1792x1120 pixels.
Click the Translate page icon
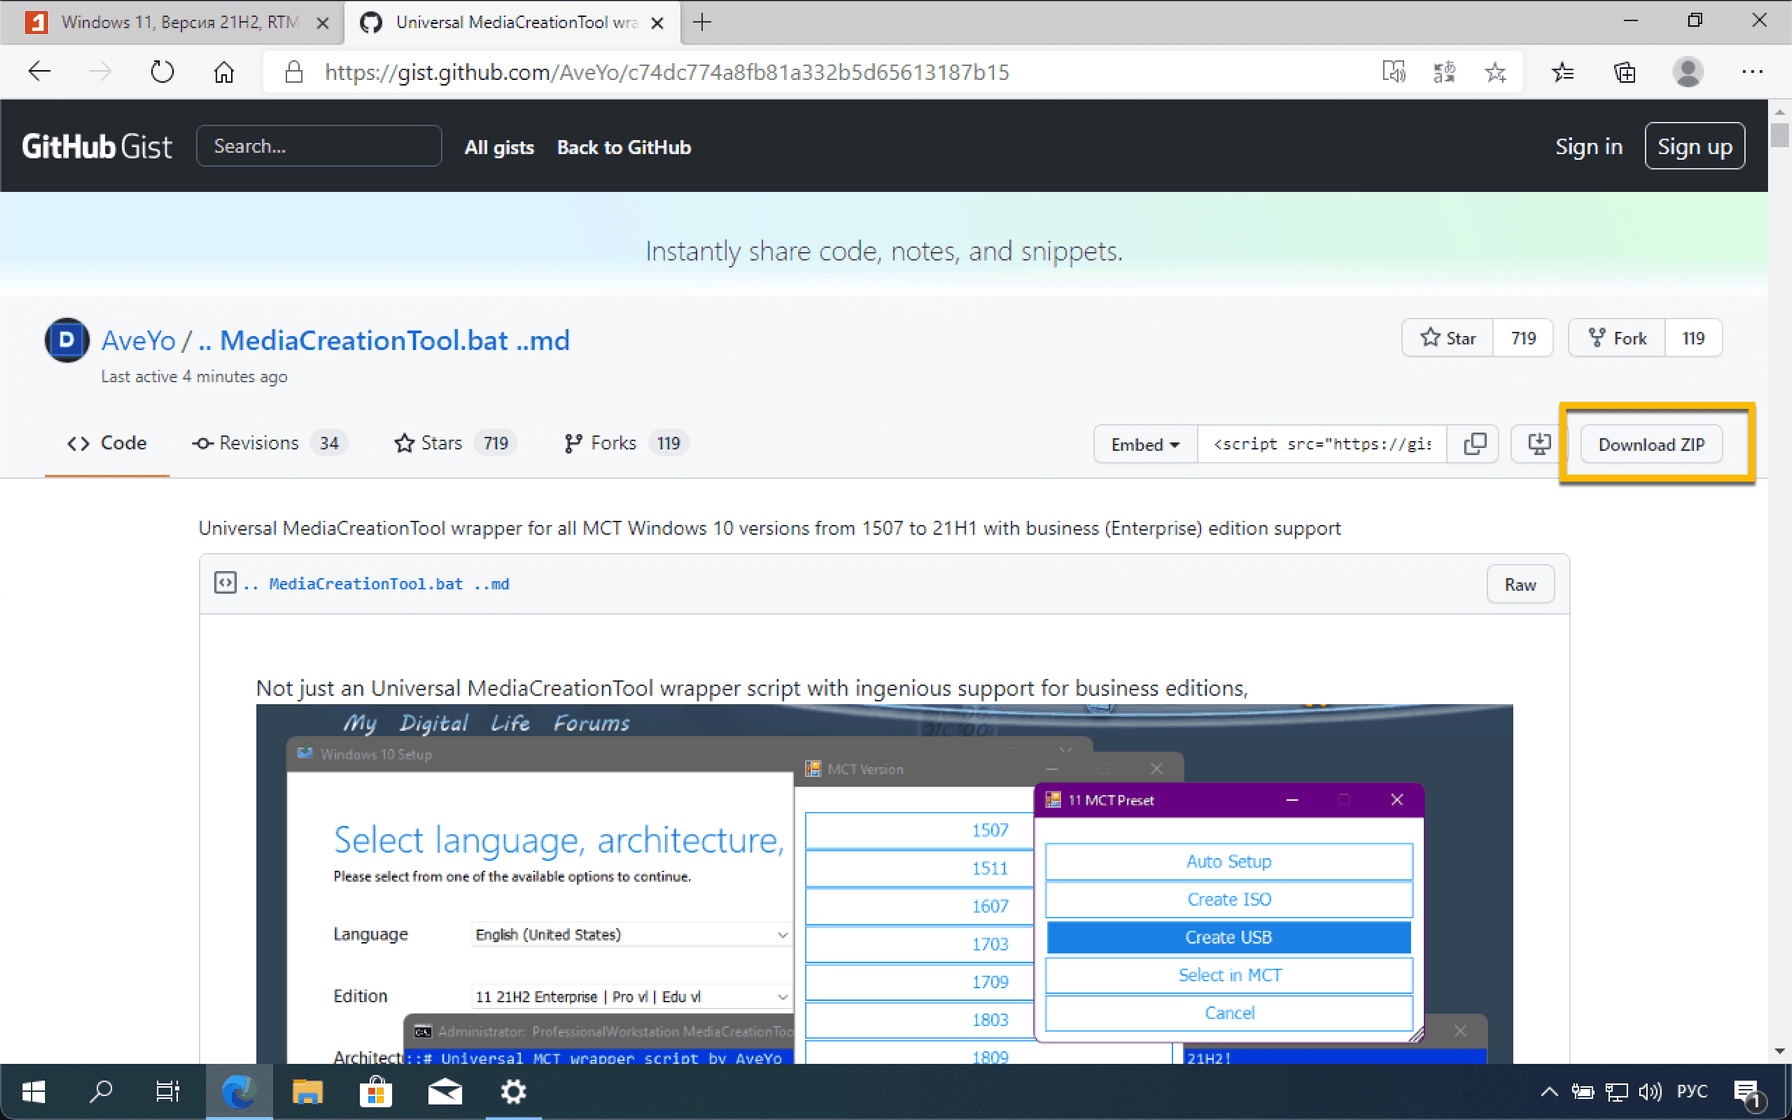(x=1444, y=72)
